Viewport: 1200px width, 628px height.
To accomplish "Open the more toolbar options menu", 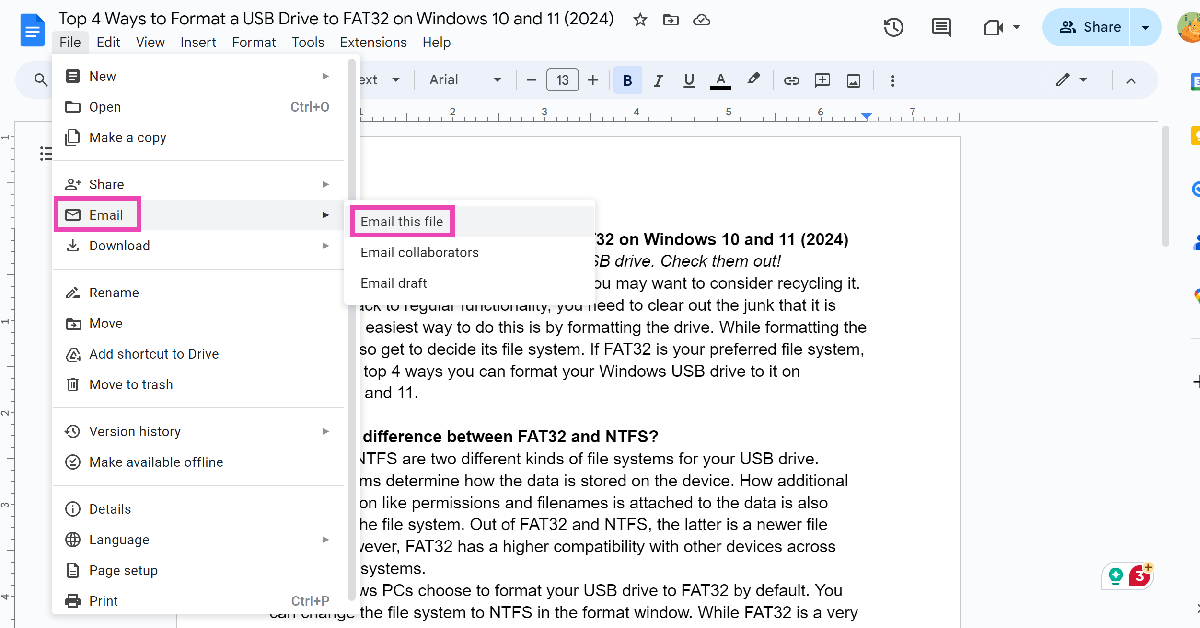I will 892,80.
